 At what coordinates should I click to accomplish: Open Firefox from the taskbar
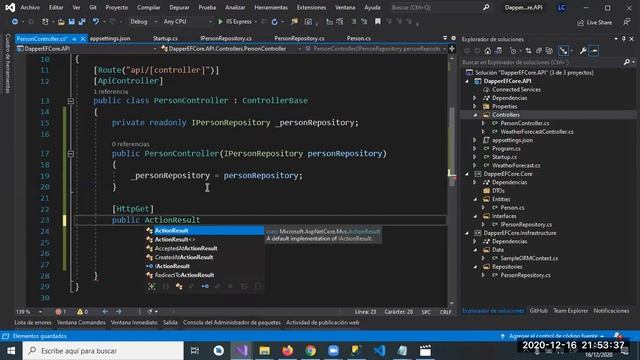(287, 351)
